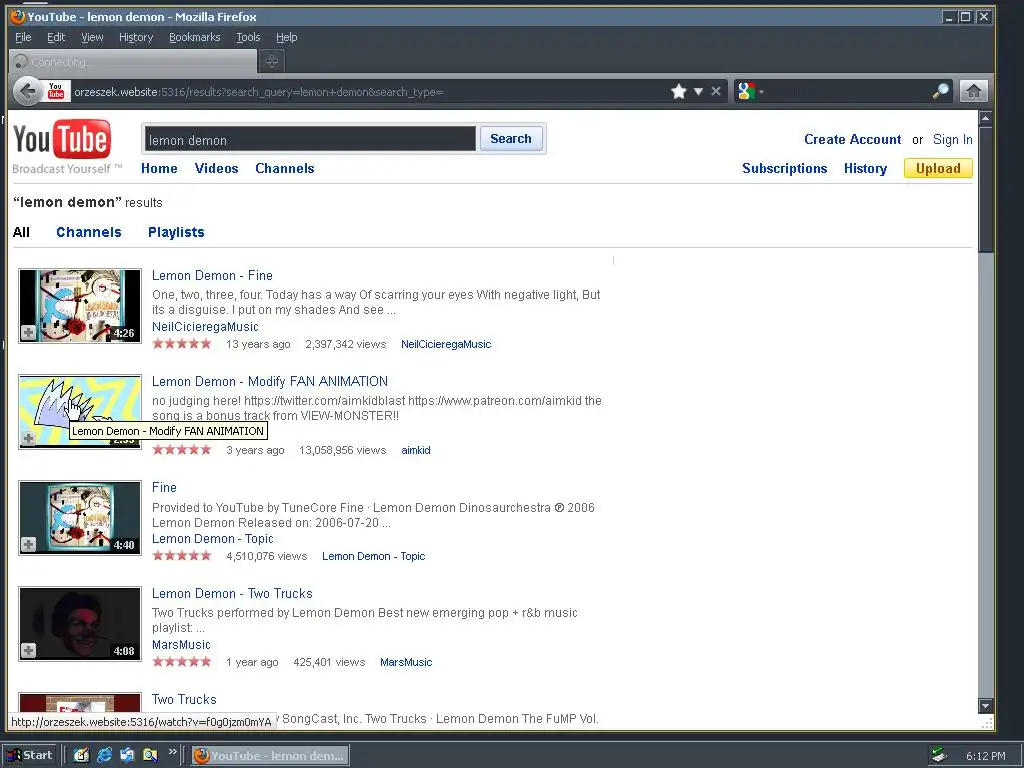Open the address bar history dropdown arrow

698,91
